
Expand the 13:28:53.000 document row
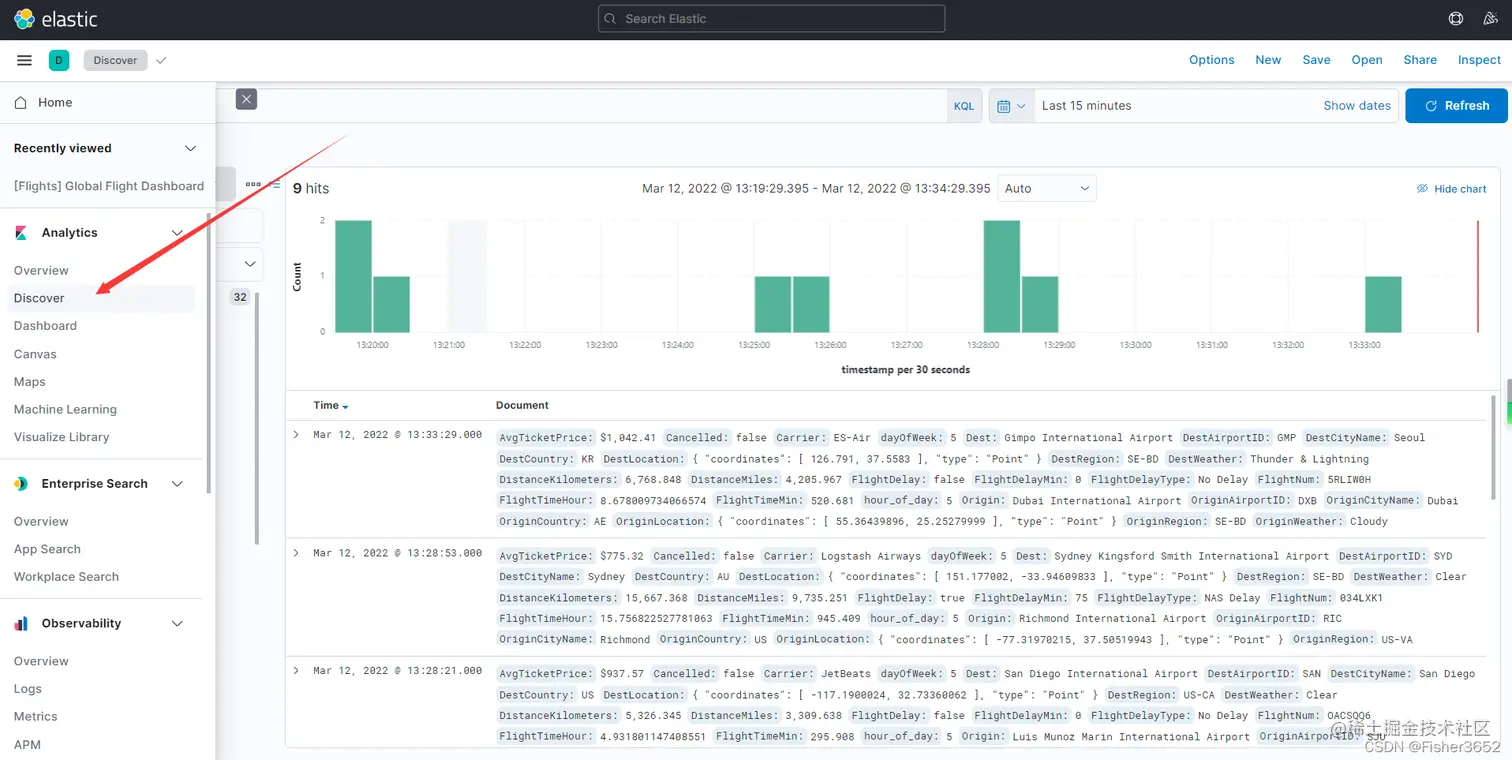click(x=296, y=553)
